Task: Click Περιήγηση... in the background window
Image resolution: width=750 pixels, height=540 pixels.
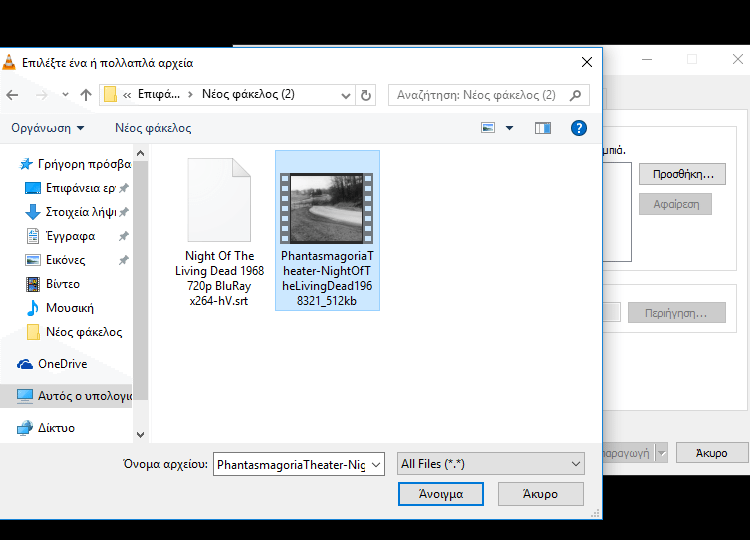Action: click(x=676, y=313)
